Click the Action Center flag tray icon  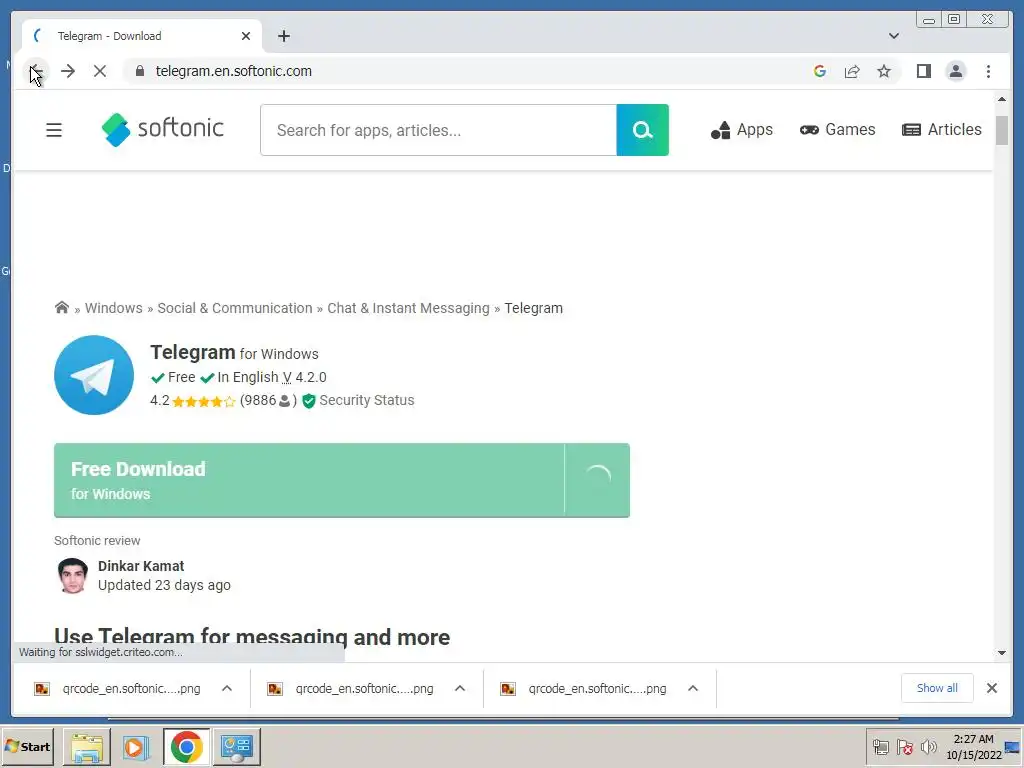pos(904,747)
